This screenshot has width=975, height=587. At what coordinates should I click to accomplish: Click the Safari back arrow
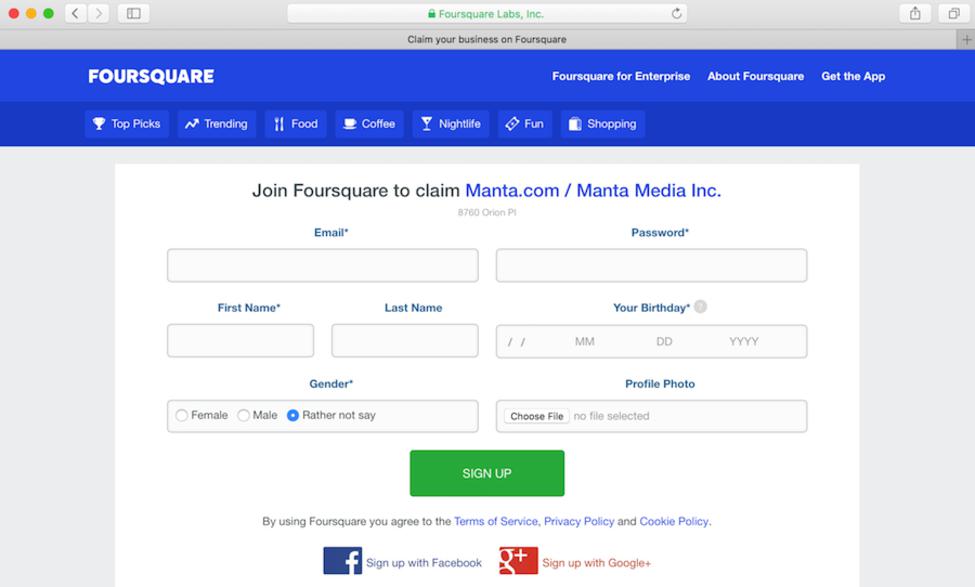click(x=75, y=13)
